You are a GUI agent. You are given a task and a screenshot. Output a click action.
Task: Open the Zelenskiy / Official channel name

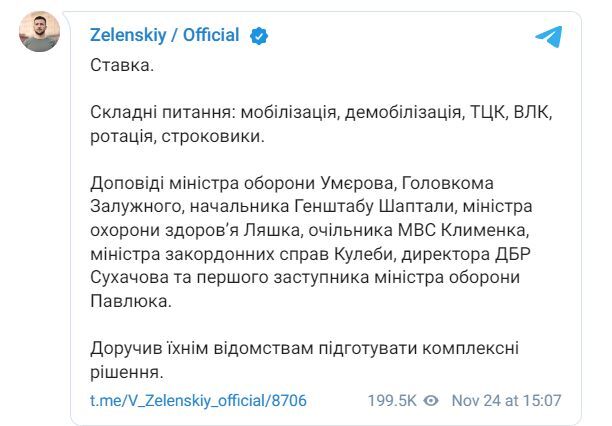[164, 35]
